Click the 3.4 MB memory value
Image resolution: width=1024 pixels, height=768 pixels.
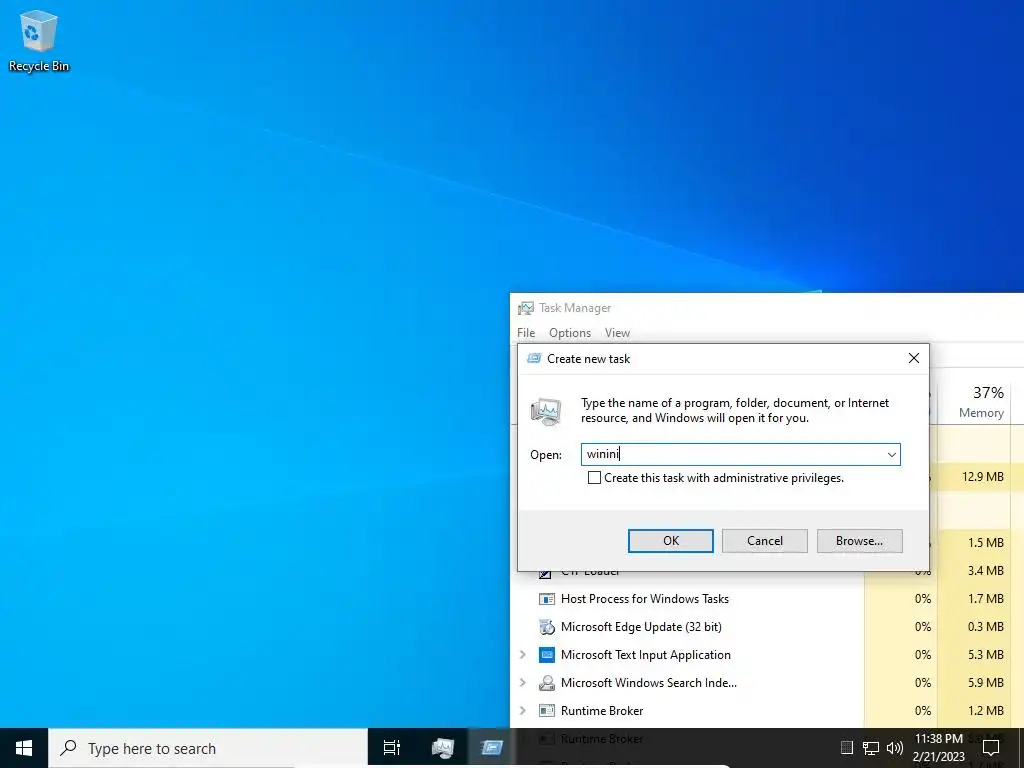point(985,571)
